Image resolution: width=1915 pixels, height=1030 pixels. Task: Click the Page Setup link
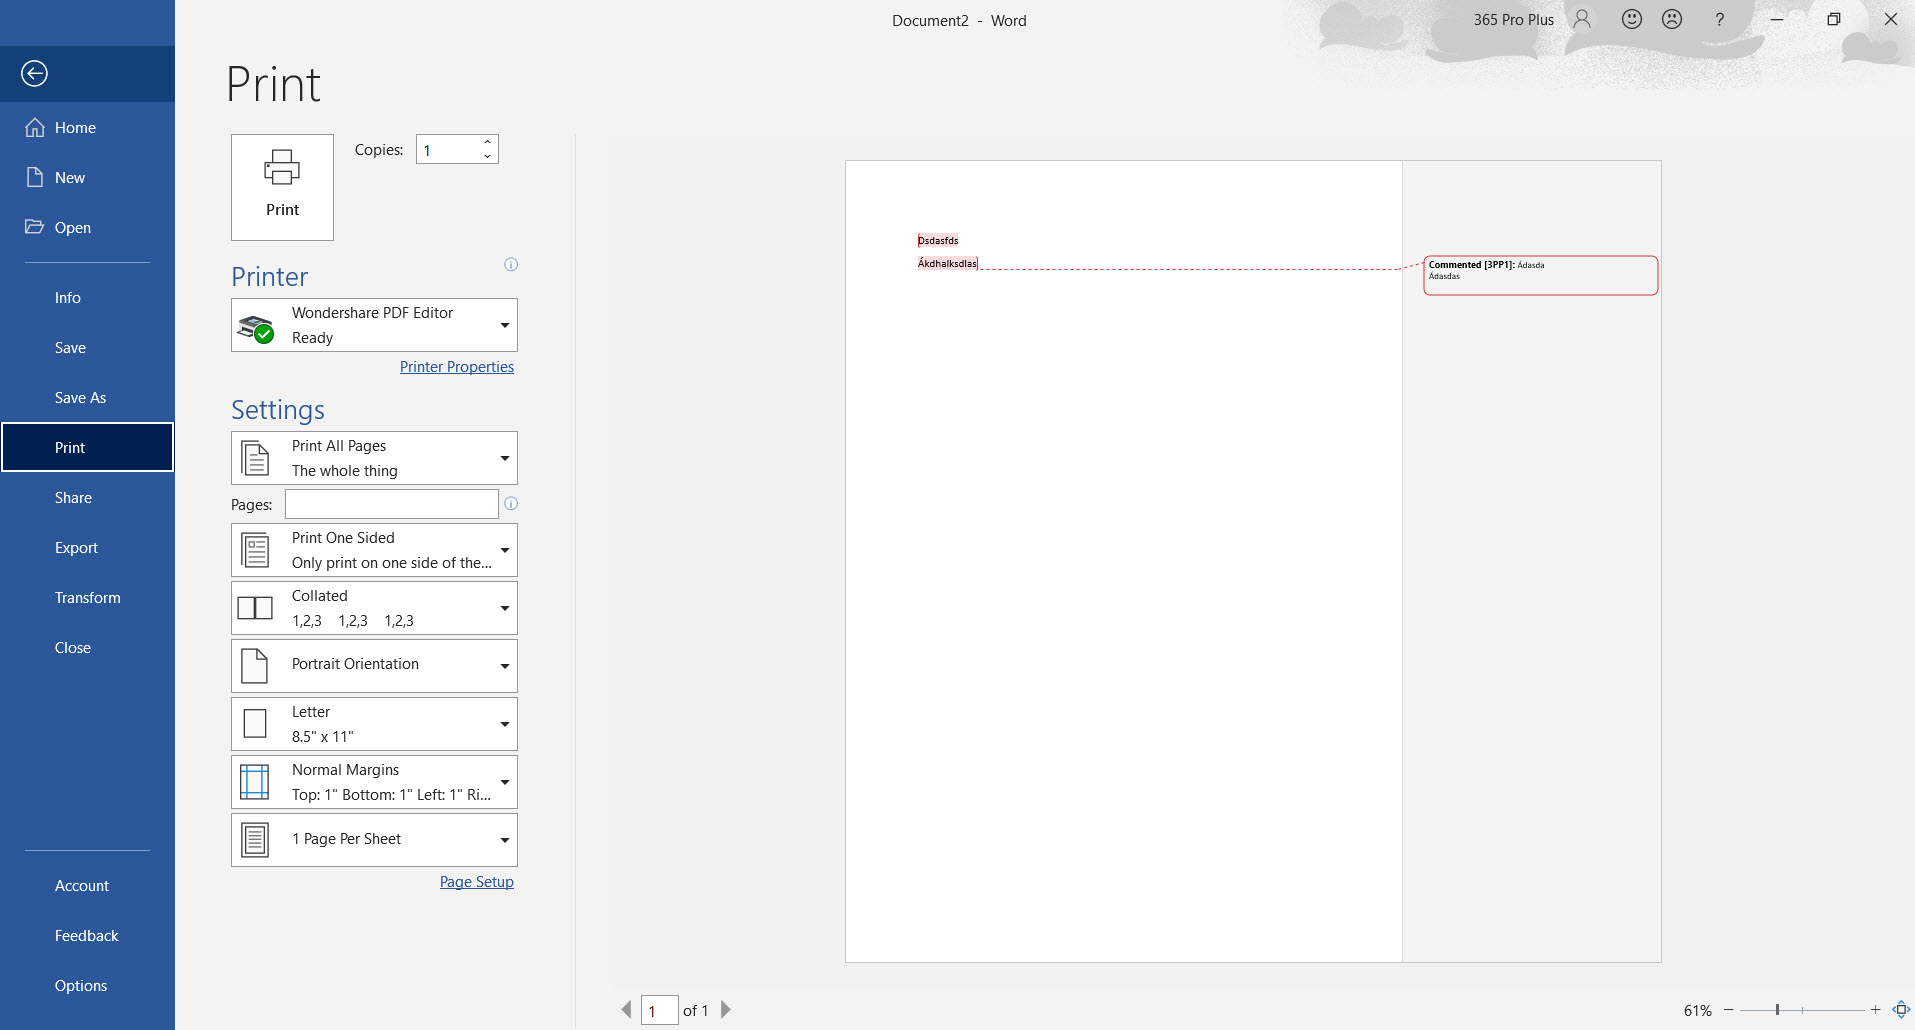(477, 882)
